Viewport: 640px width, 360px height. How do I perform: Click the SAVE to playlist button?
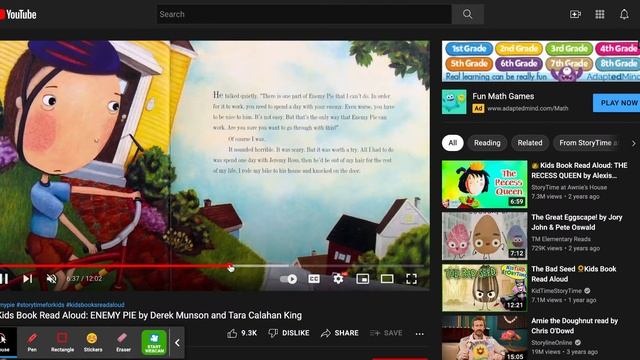tap(386, 333)
